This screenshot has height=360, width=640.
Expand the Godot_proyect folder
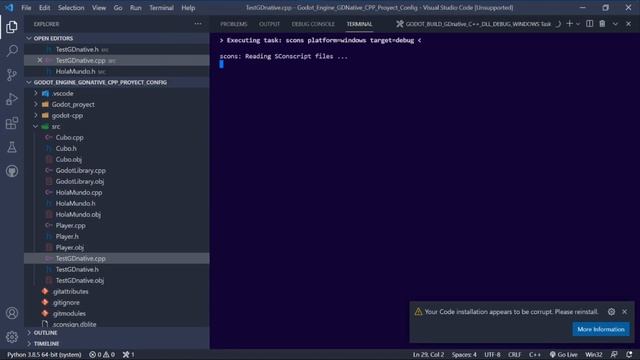117,104
